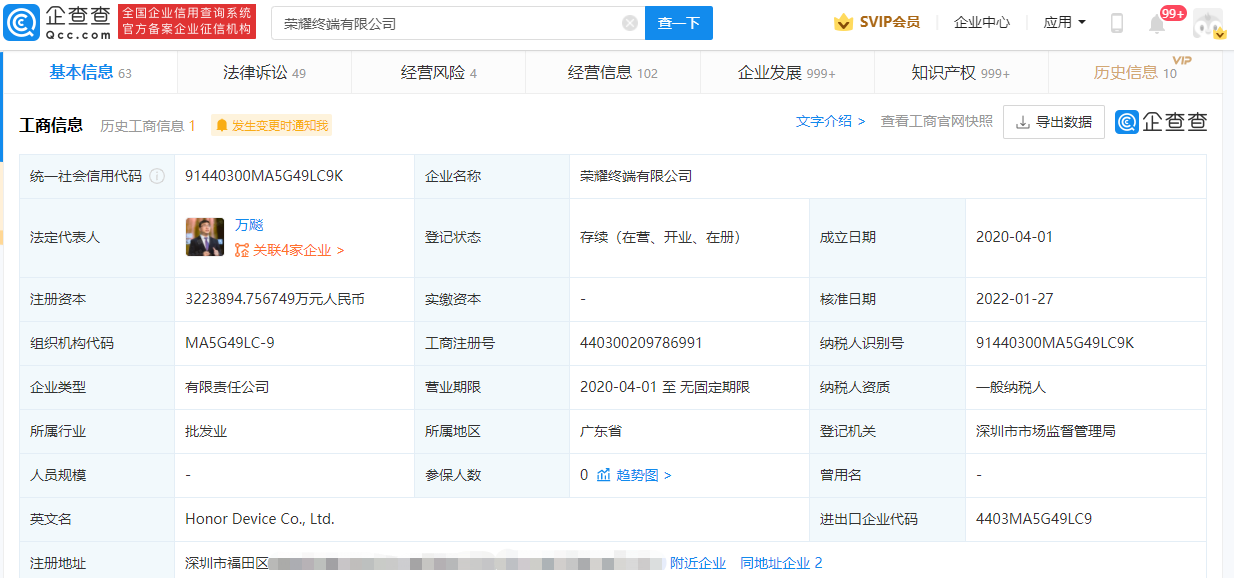Click the 查一下 search button
The image size is (1234, 578).
click(678, 23)
